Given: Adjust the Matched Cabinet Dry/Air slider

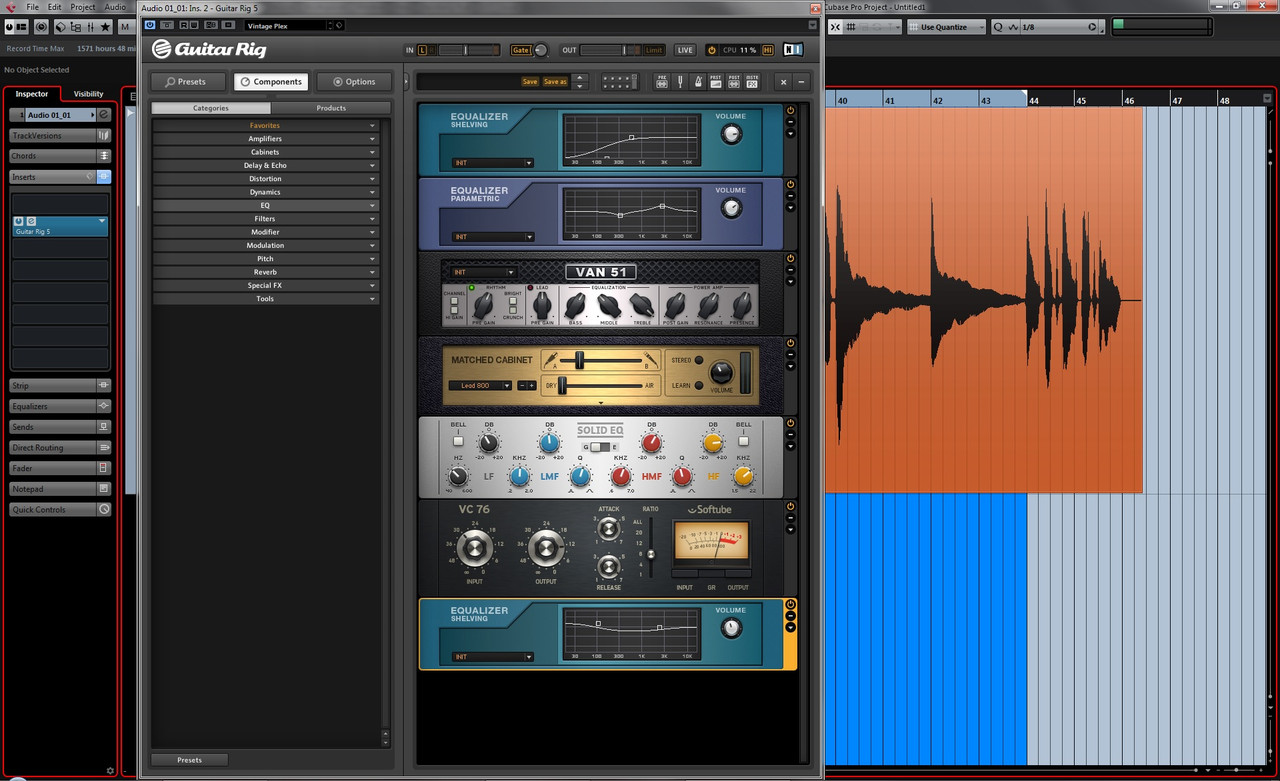Looking at the screenshot, I should 562,385.
